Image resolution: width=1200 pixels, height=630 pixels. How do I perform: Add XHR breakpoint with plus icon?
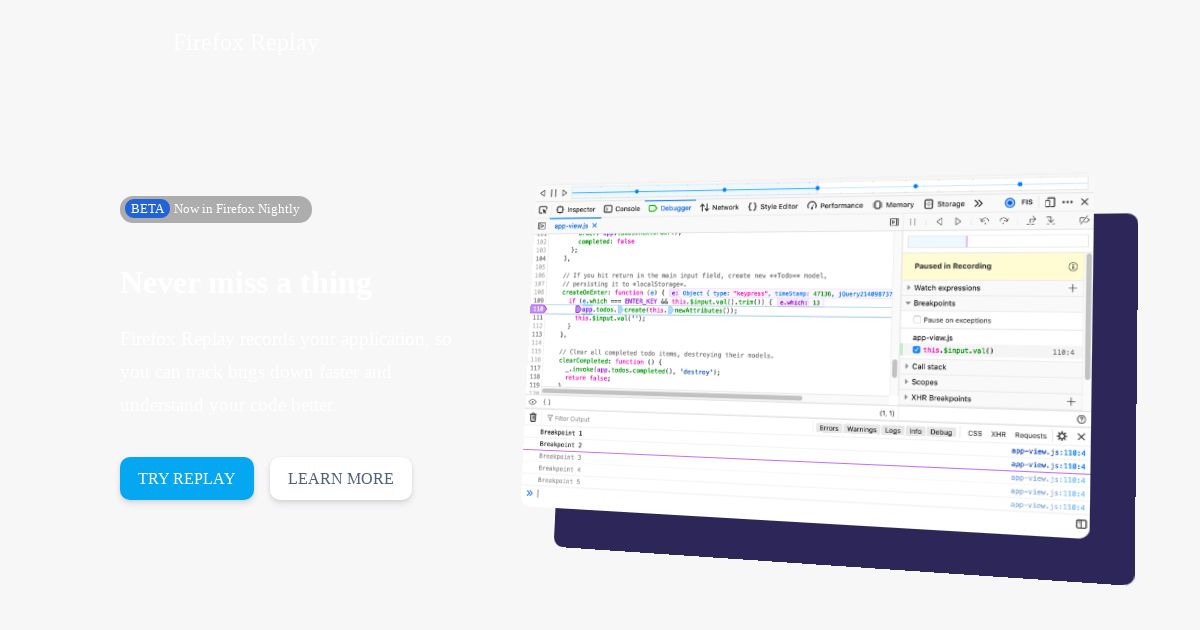click(x=1071, y=402)
